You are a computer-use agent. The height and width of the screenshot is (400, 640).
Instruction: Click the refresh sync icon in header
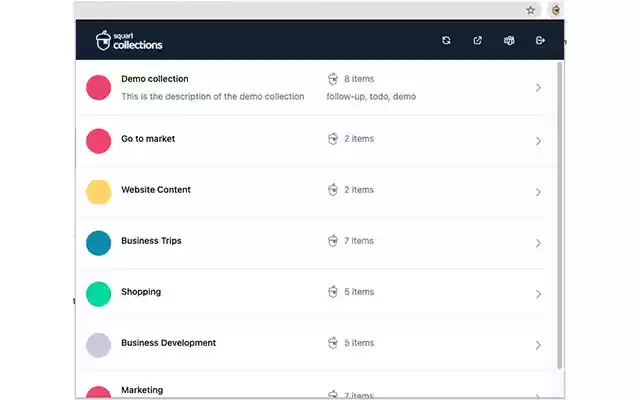tap(446, 40)
